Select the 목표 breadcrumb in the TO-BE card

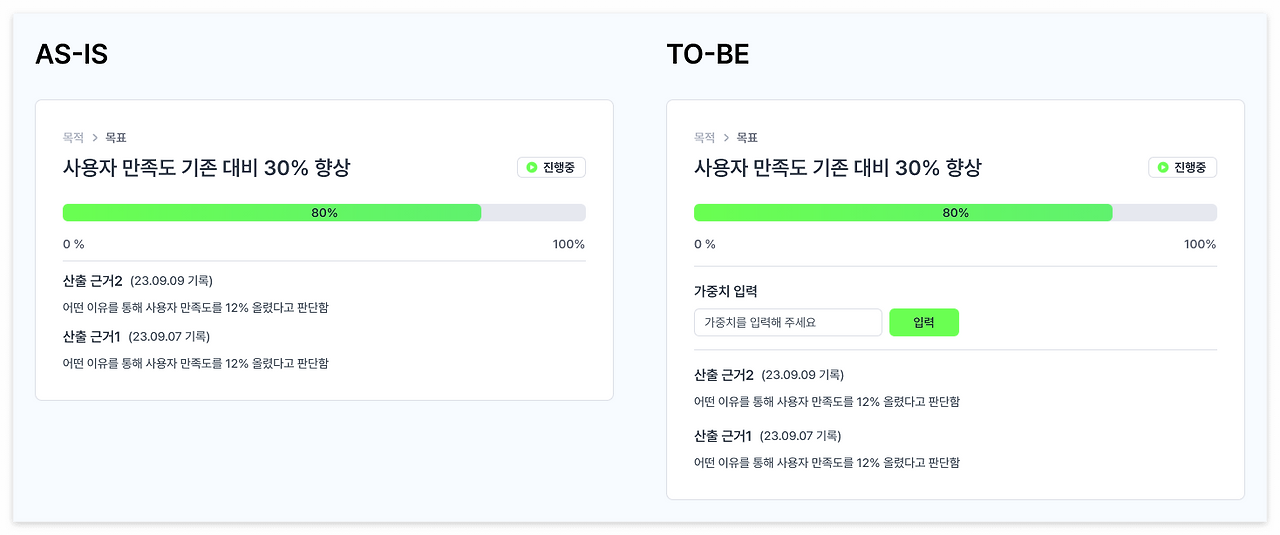(747, 138)
